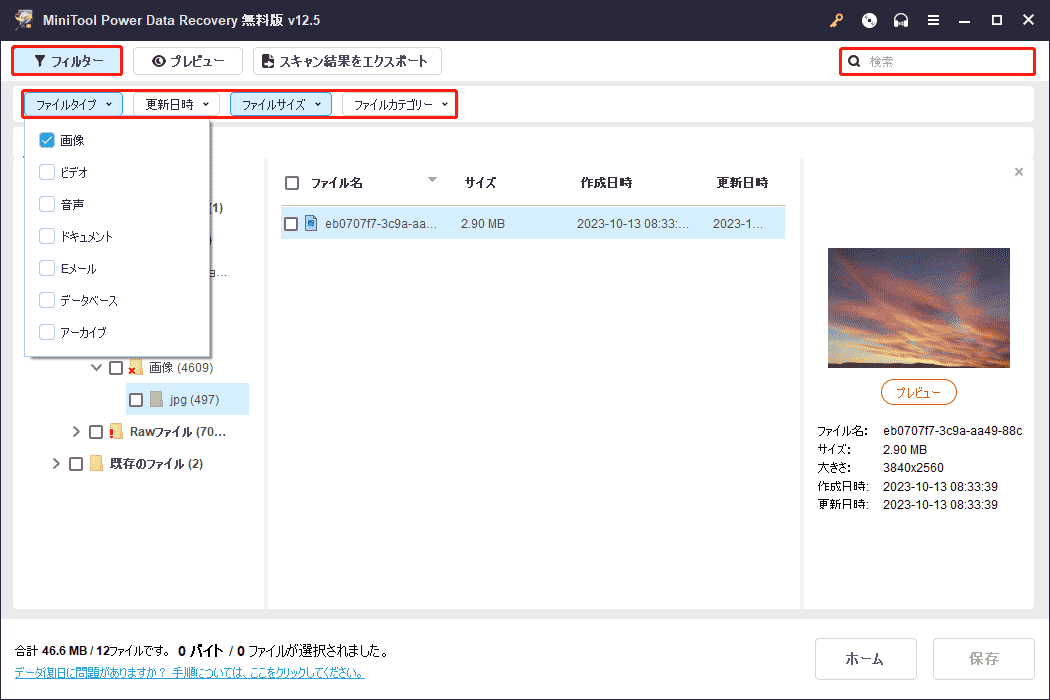Collapse the 画像 (4609) tree node
Image resolution: width=1050 pixels, height=700 pixels.
[x=96, y=368]
